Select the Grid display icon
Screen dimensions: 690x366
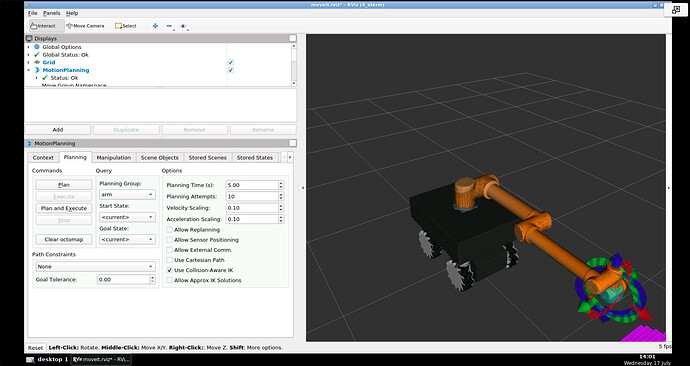(x=37, y=62)
